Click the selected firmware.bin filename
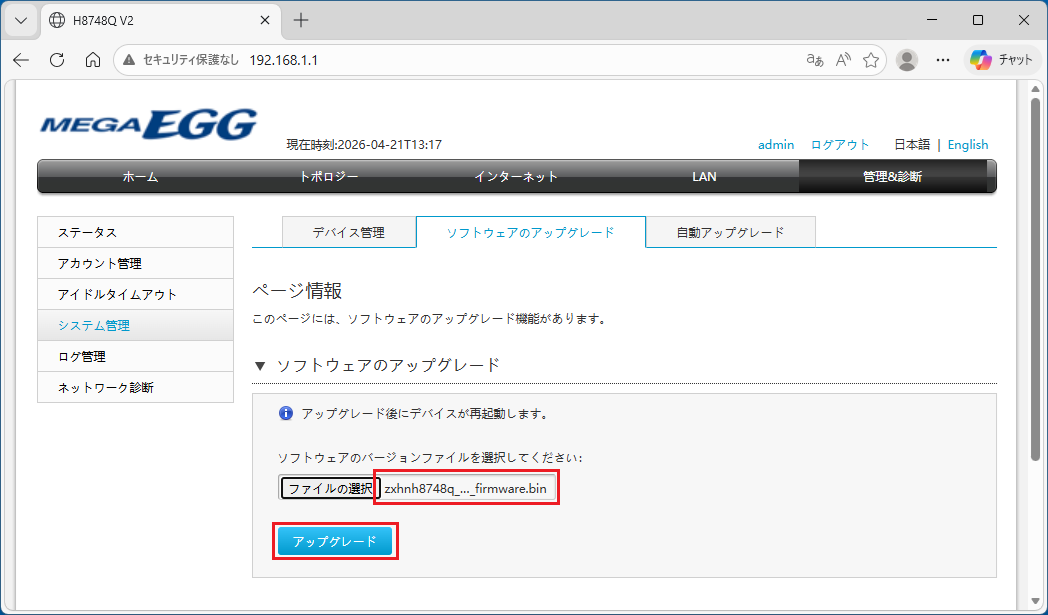The width and height of the screenshot is (1048, 615). click(466, 489)
